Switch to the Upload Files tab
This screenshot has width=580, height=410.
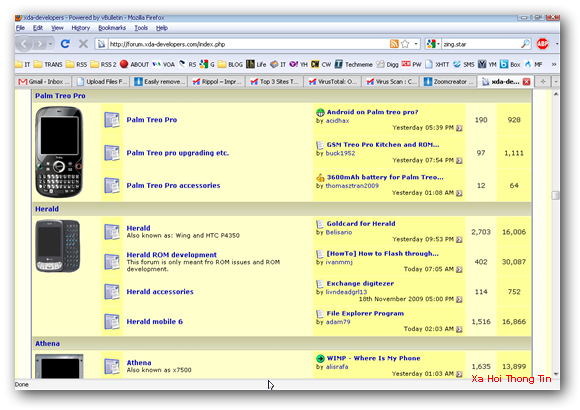pos(101,82)
